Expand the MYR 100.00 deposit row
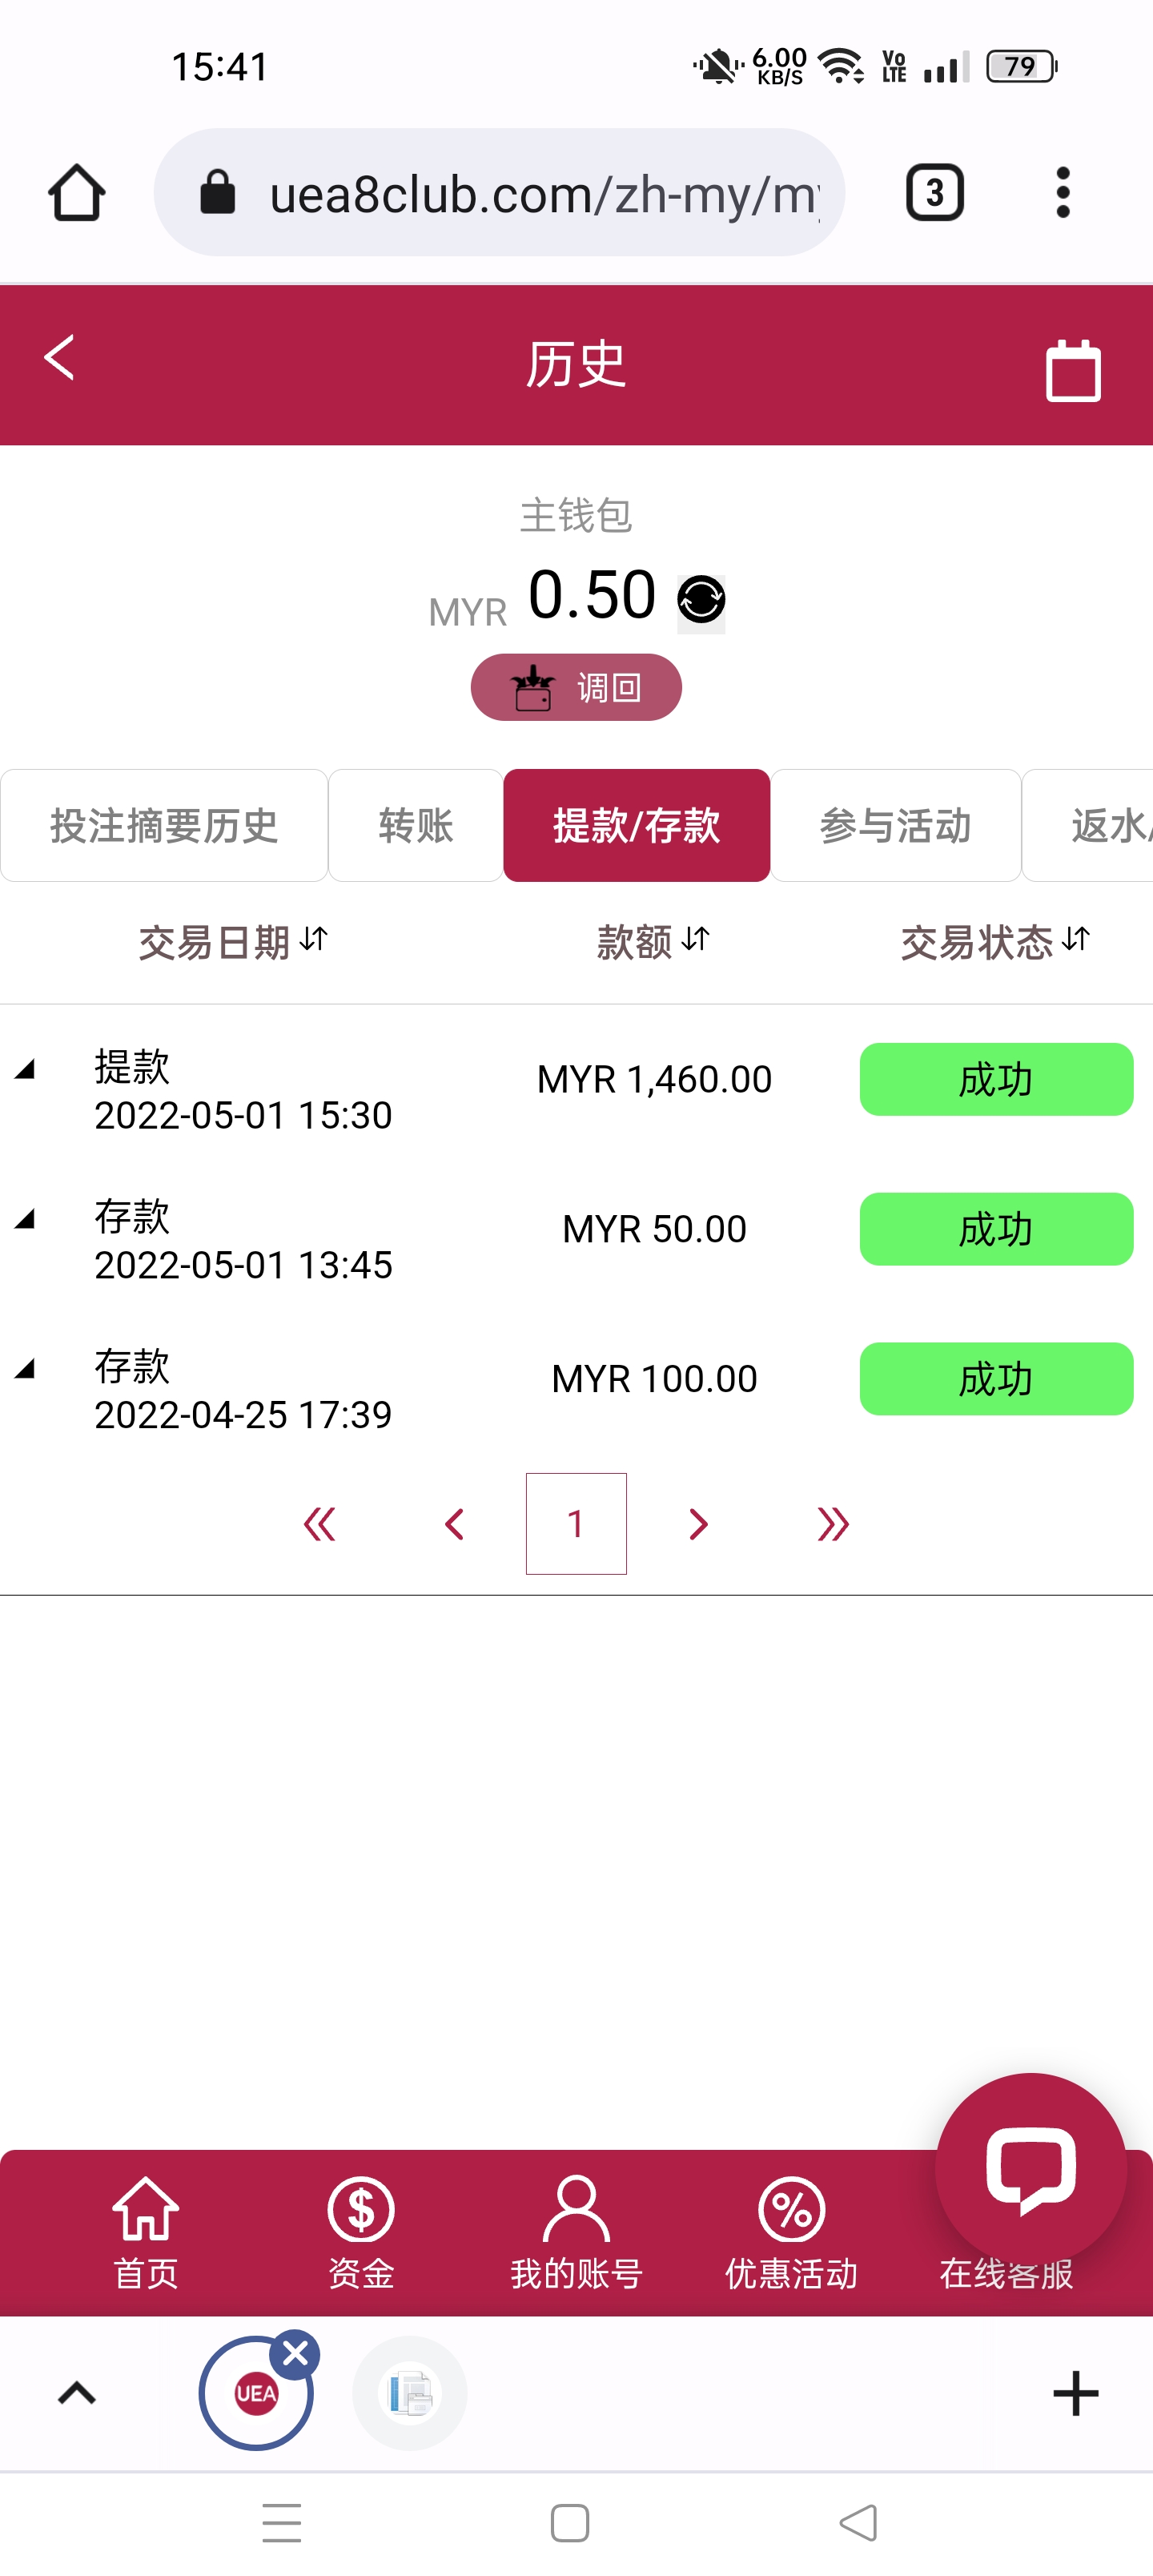The height and width of the screenshot is (2576, 1153). click(26, 1369)
